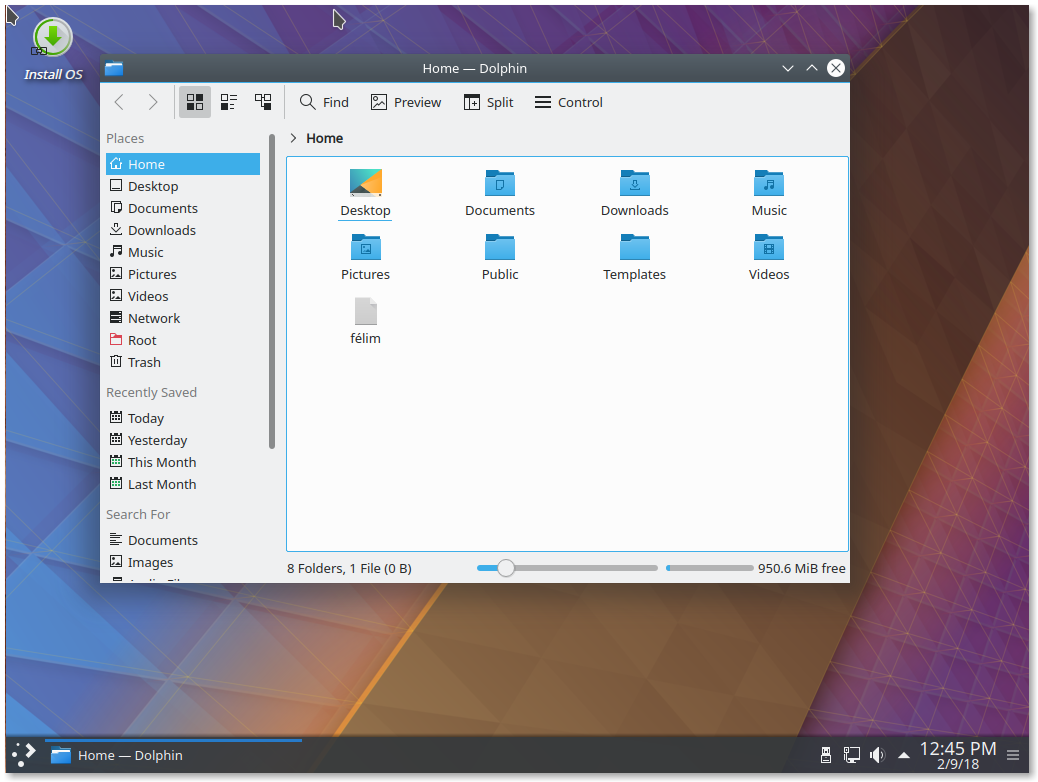This screenshot has width=1038, height=782.
Task: Select Home in Places panel
Action: pyautogui.click(x=183, y=164)
